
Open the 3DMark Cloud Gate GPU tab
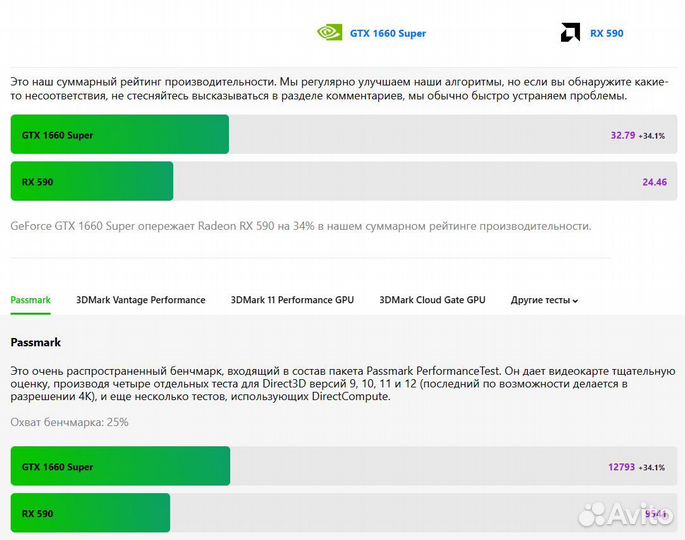[432, 300]
